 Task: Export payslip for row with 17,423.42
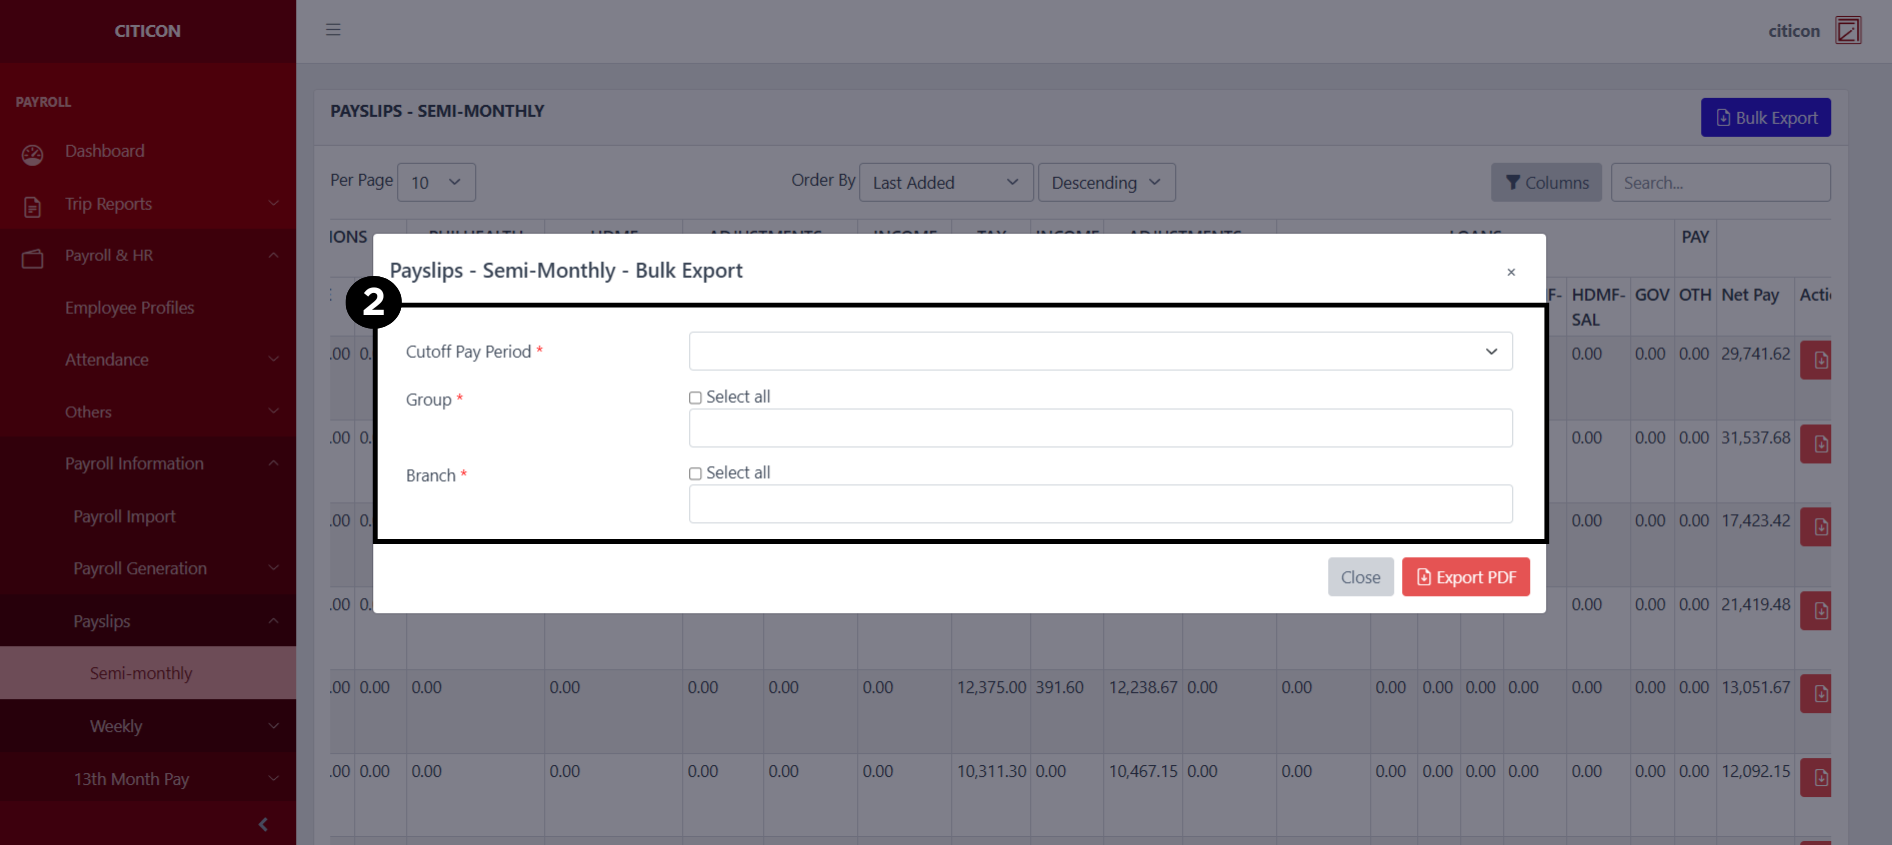click(x=1816, y=527)
